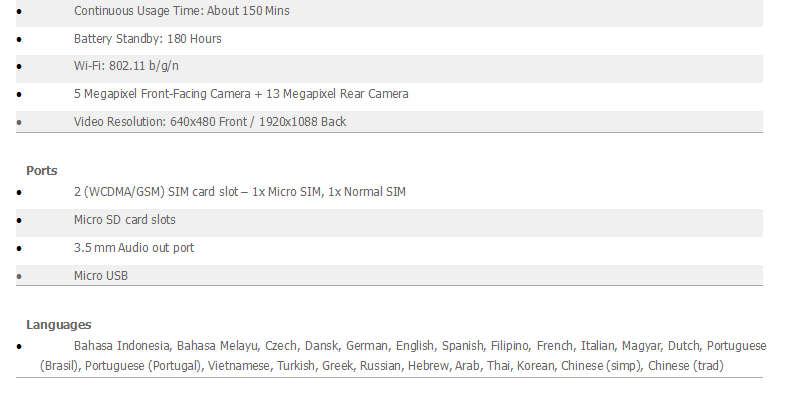Click the Languages section heading
The height and width of the screenshot is (393, 791).
tap(59, 324)
